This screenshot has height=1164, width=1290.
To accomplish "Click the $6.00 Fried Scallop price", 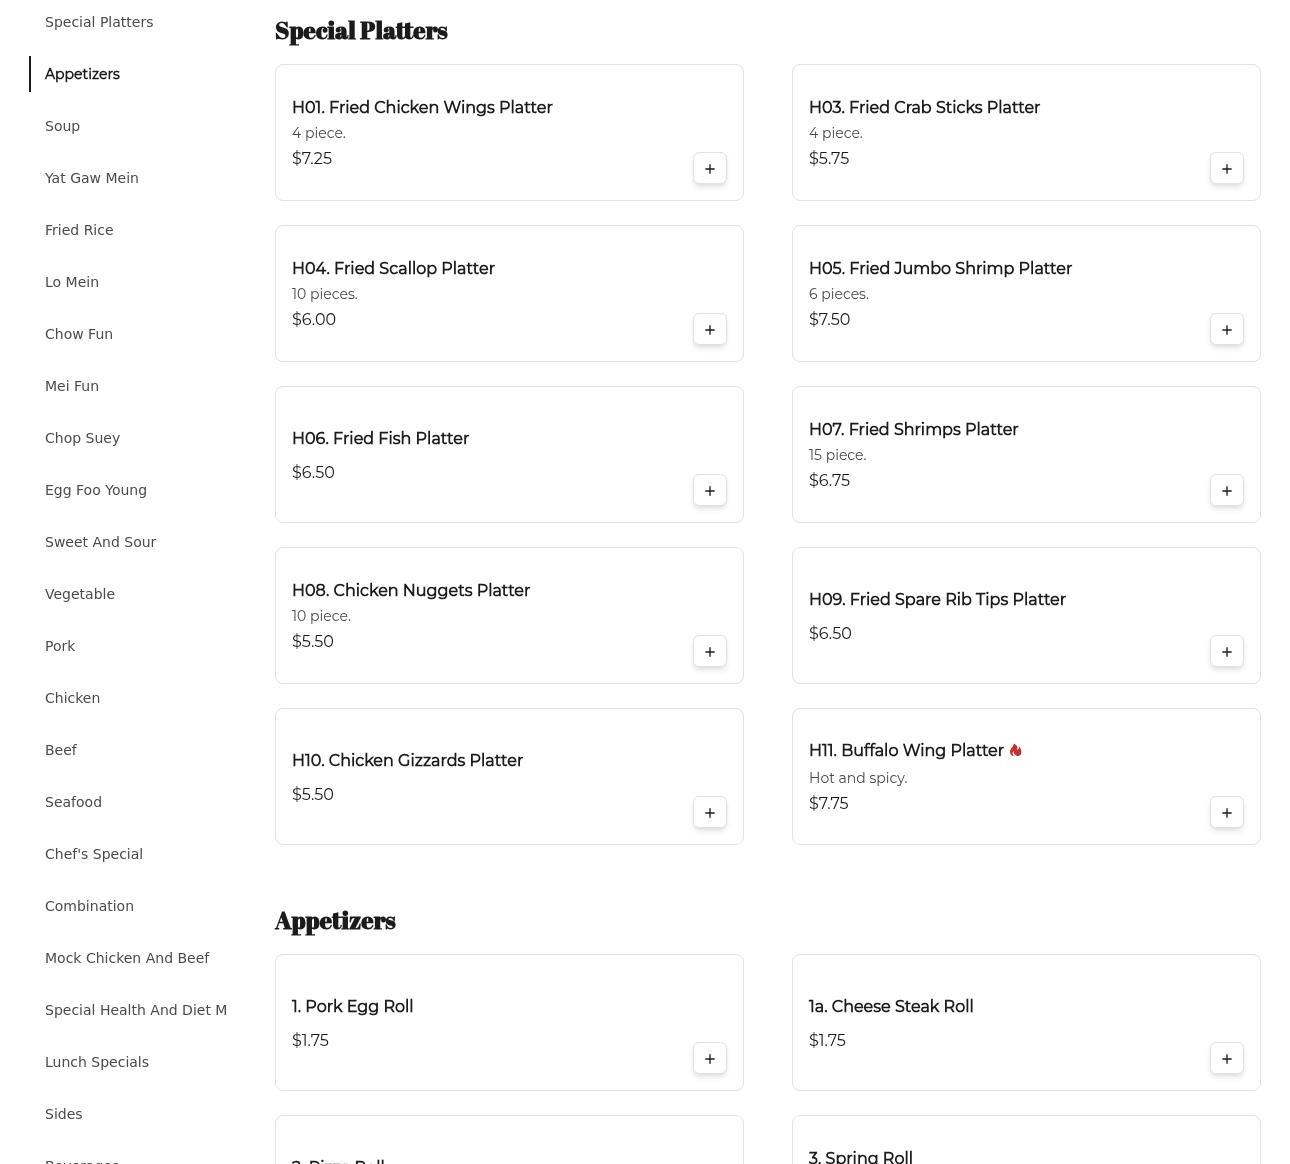I will [314, 319].
